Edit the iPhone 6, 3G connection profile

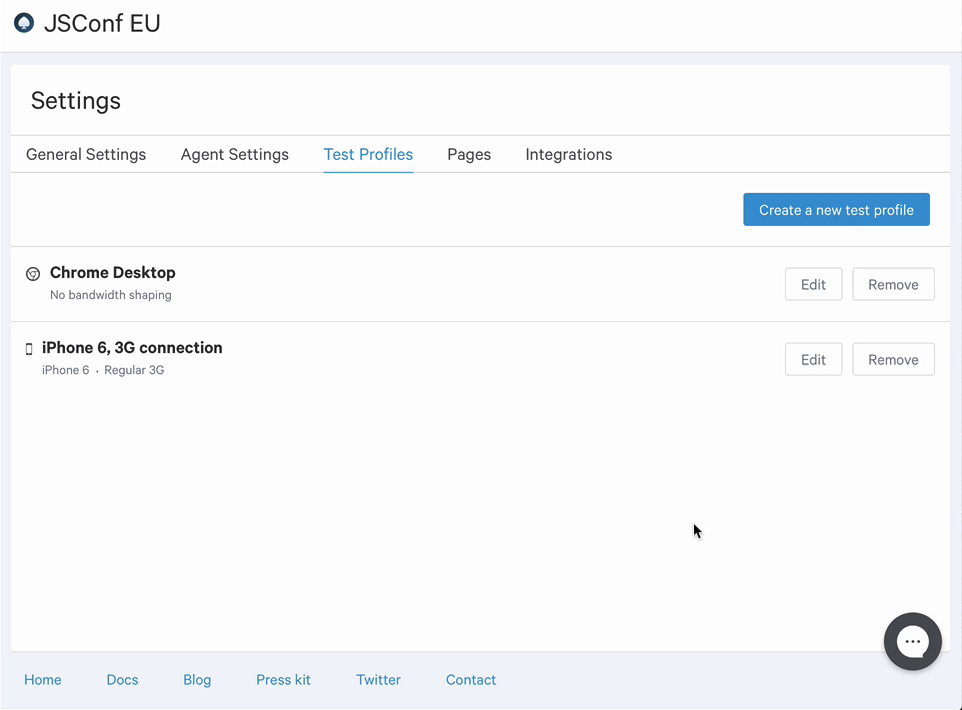tap(813, 359)
